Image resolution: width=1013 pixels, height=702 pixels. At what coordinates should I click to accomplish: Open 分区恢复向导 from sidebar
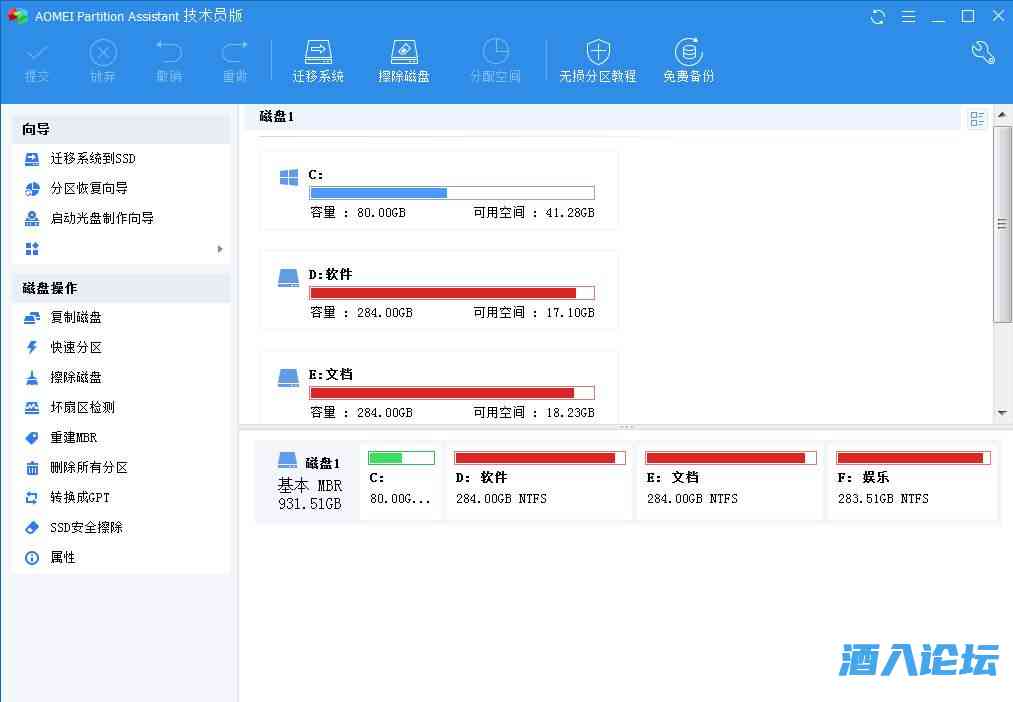point(89,188)
